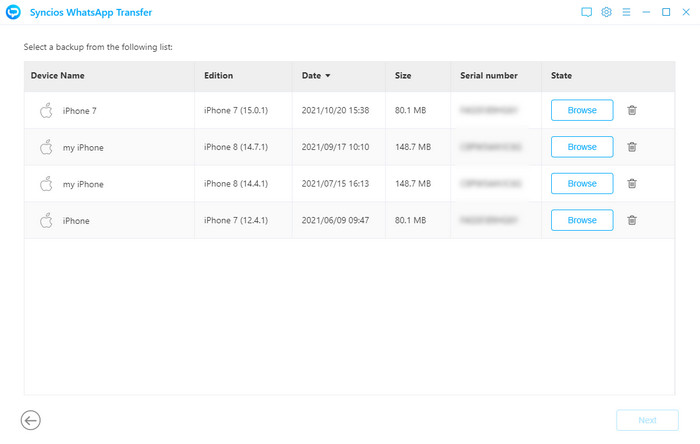700x444 pixels.
Task: Click Apple icon of 14.4.1 backup row
Action: 46,183
